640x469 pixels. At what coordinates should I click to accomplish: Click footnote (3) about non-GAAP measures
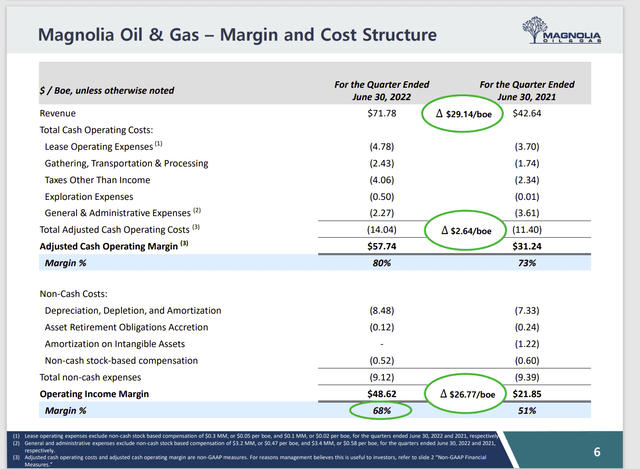[250, 461]
